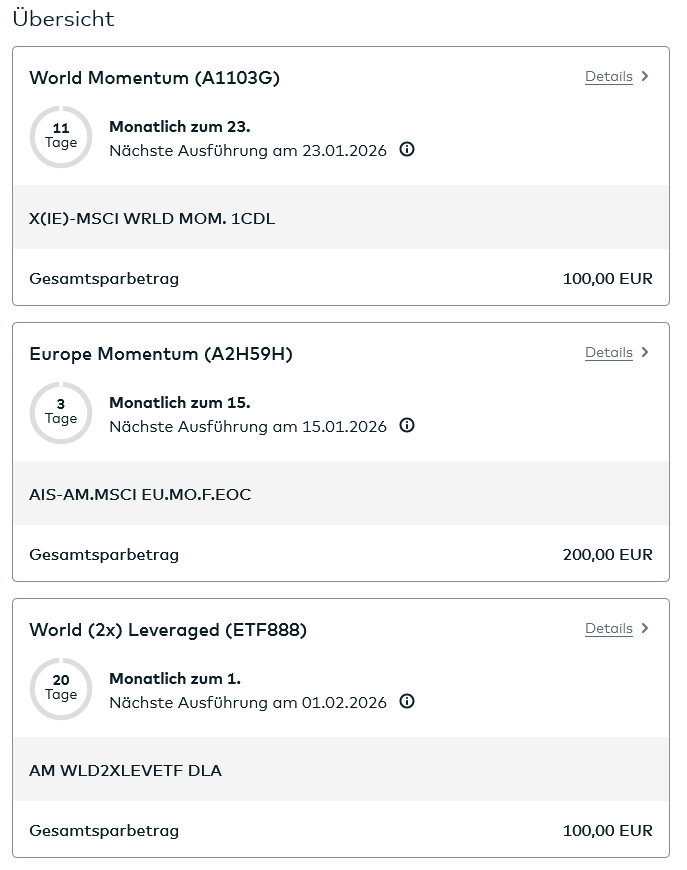This screenshot has height=870, width=687.
Task: Click the Übersicht heading
Action: coord(62,19)
